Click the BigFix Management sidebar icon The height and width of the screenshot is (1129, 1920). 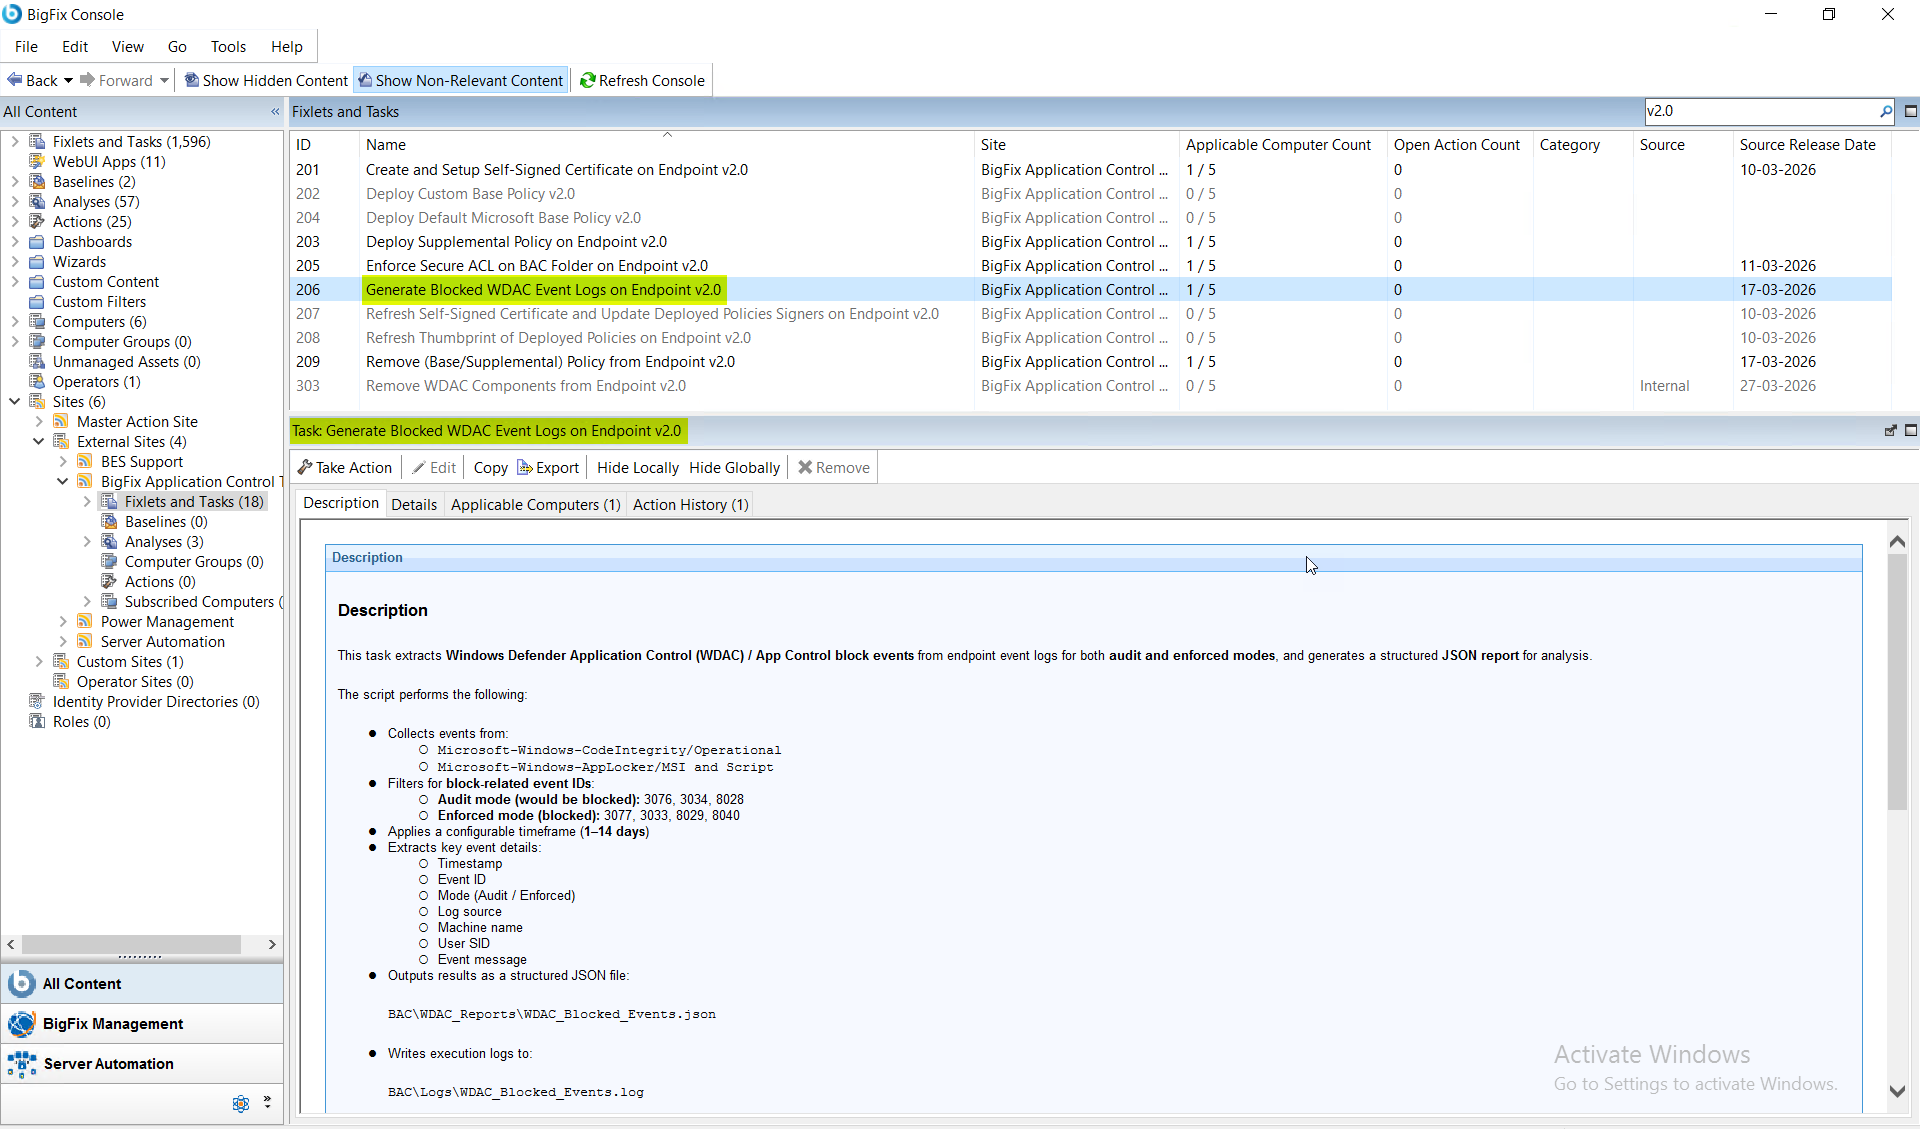click(x=21, y=1023)
